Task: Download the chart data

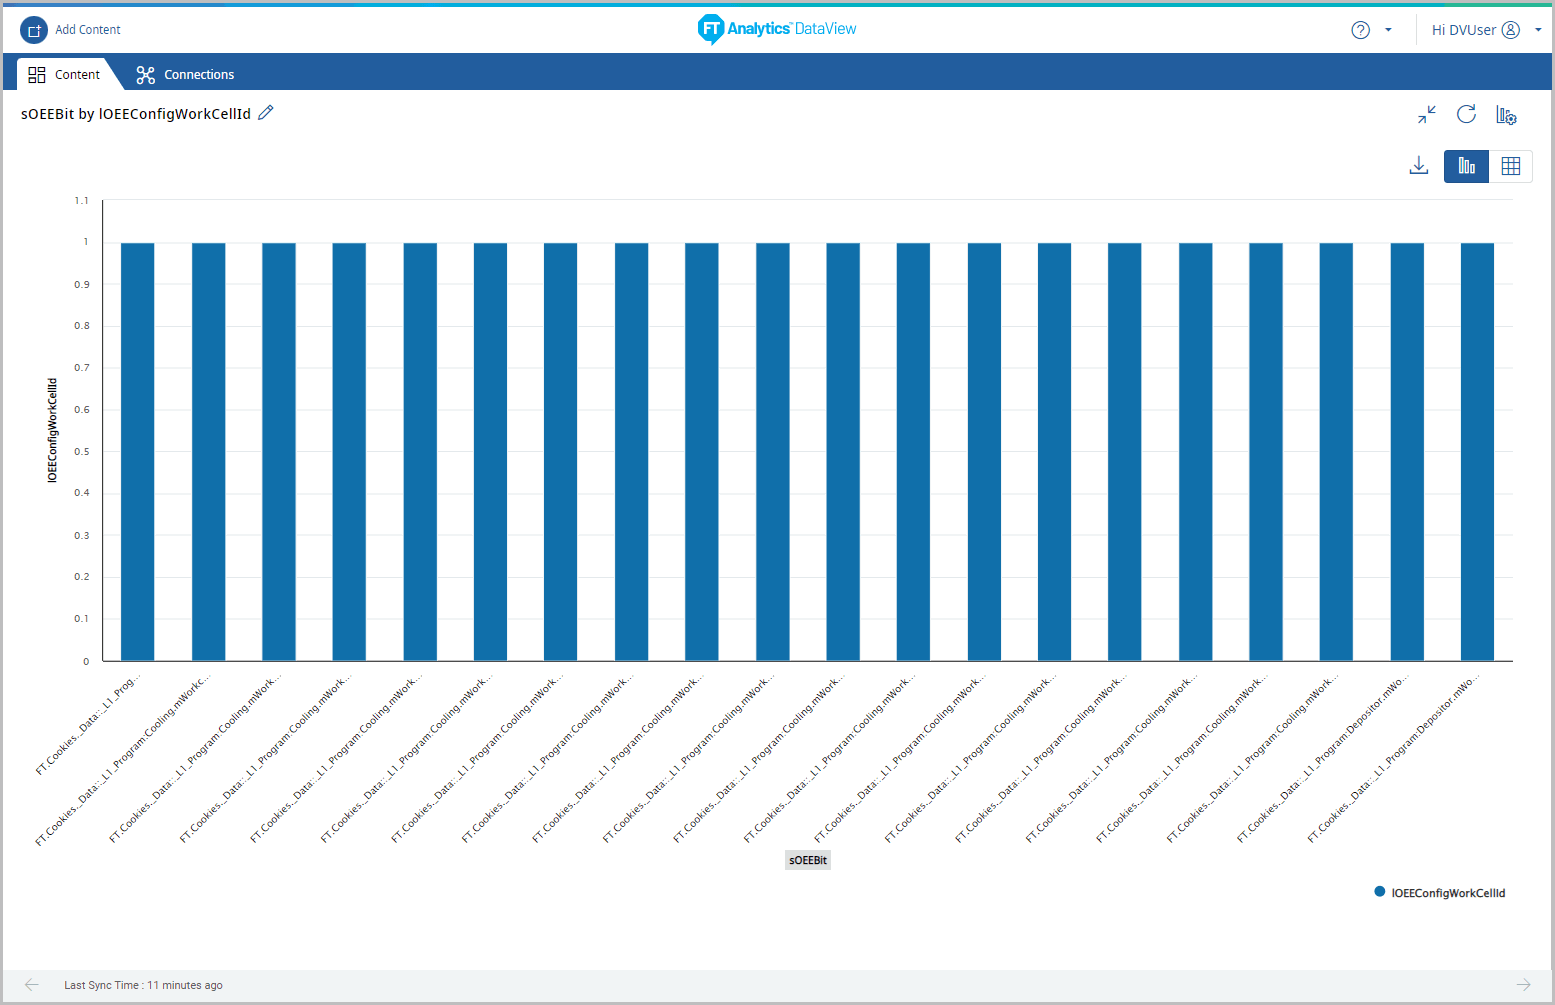Action: 1418,166
